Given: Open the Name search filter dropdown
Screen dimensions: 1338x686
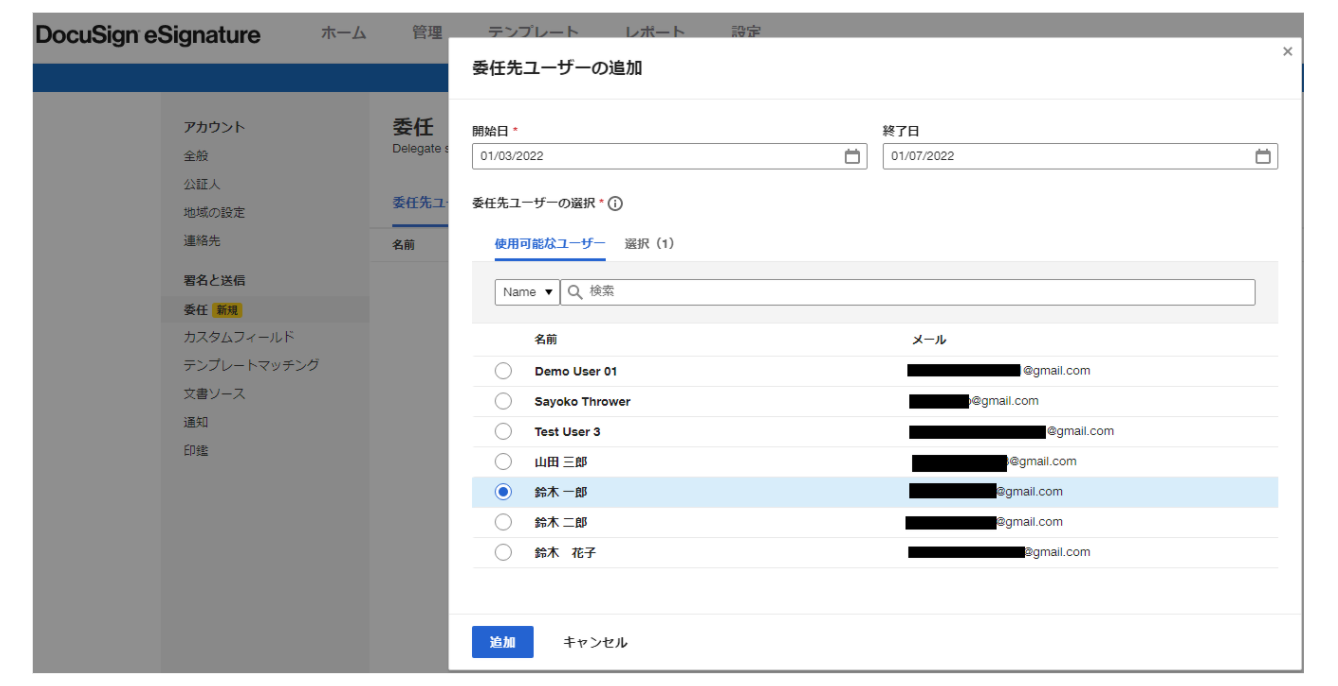Looking at the screenshot, I should 527,292.
